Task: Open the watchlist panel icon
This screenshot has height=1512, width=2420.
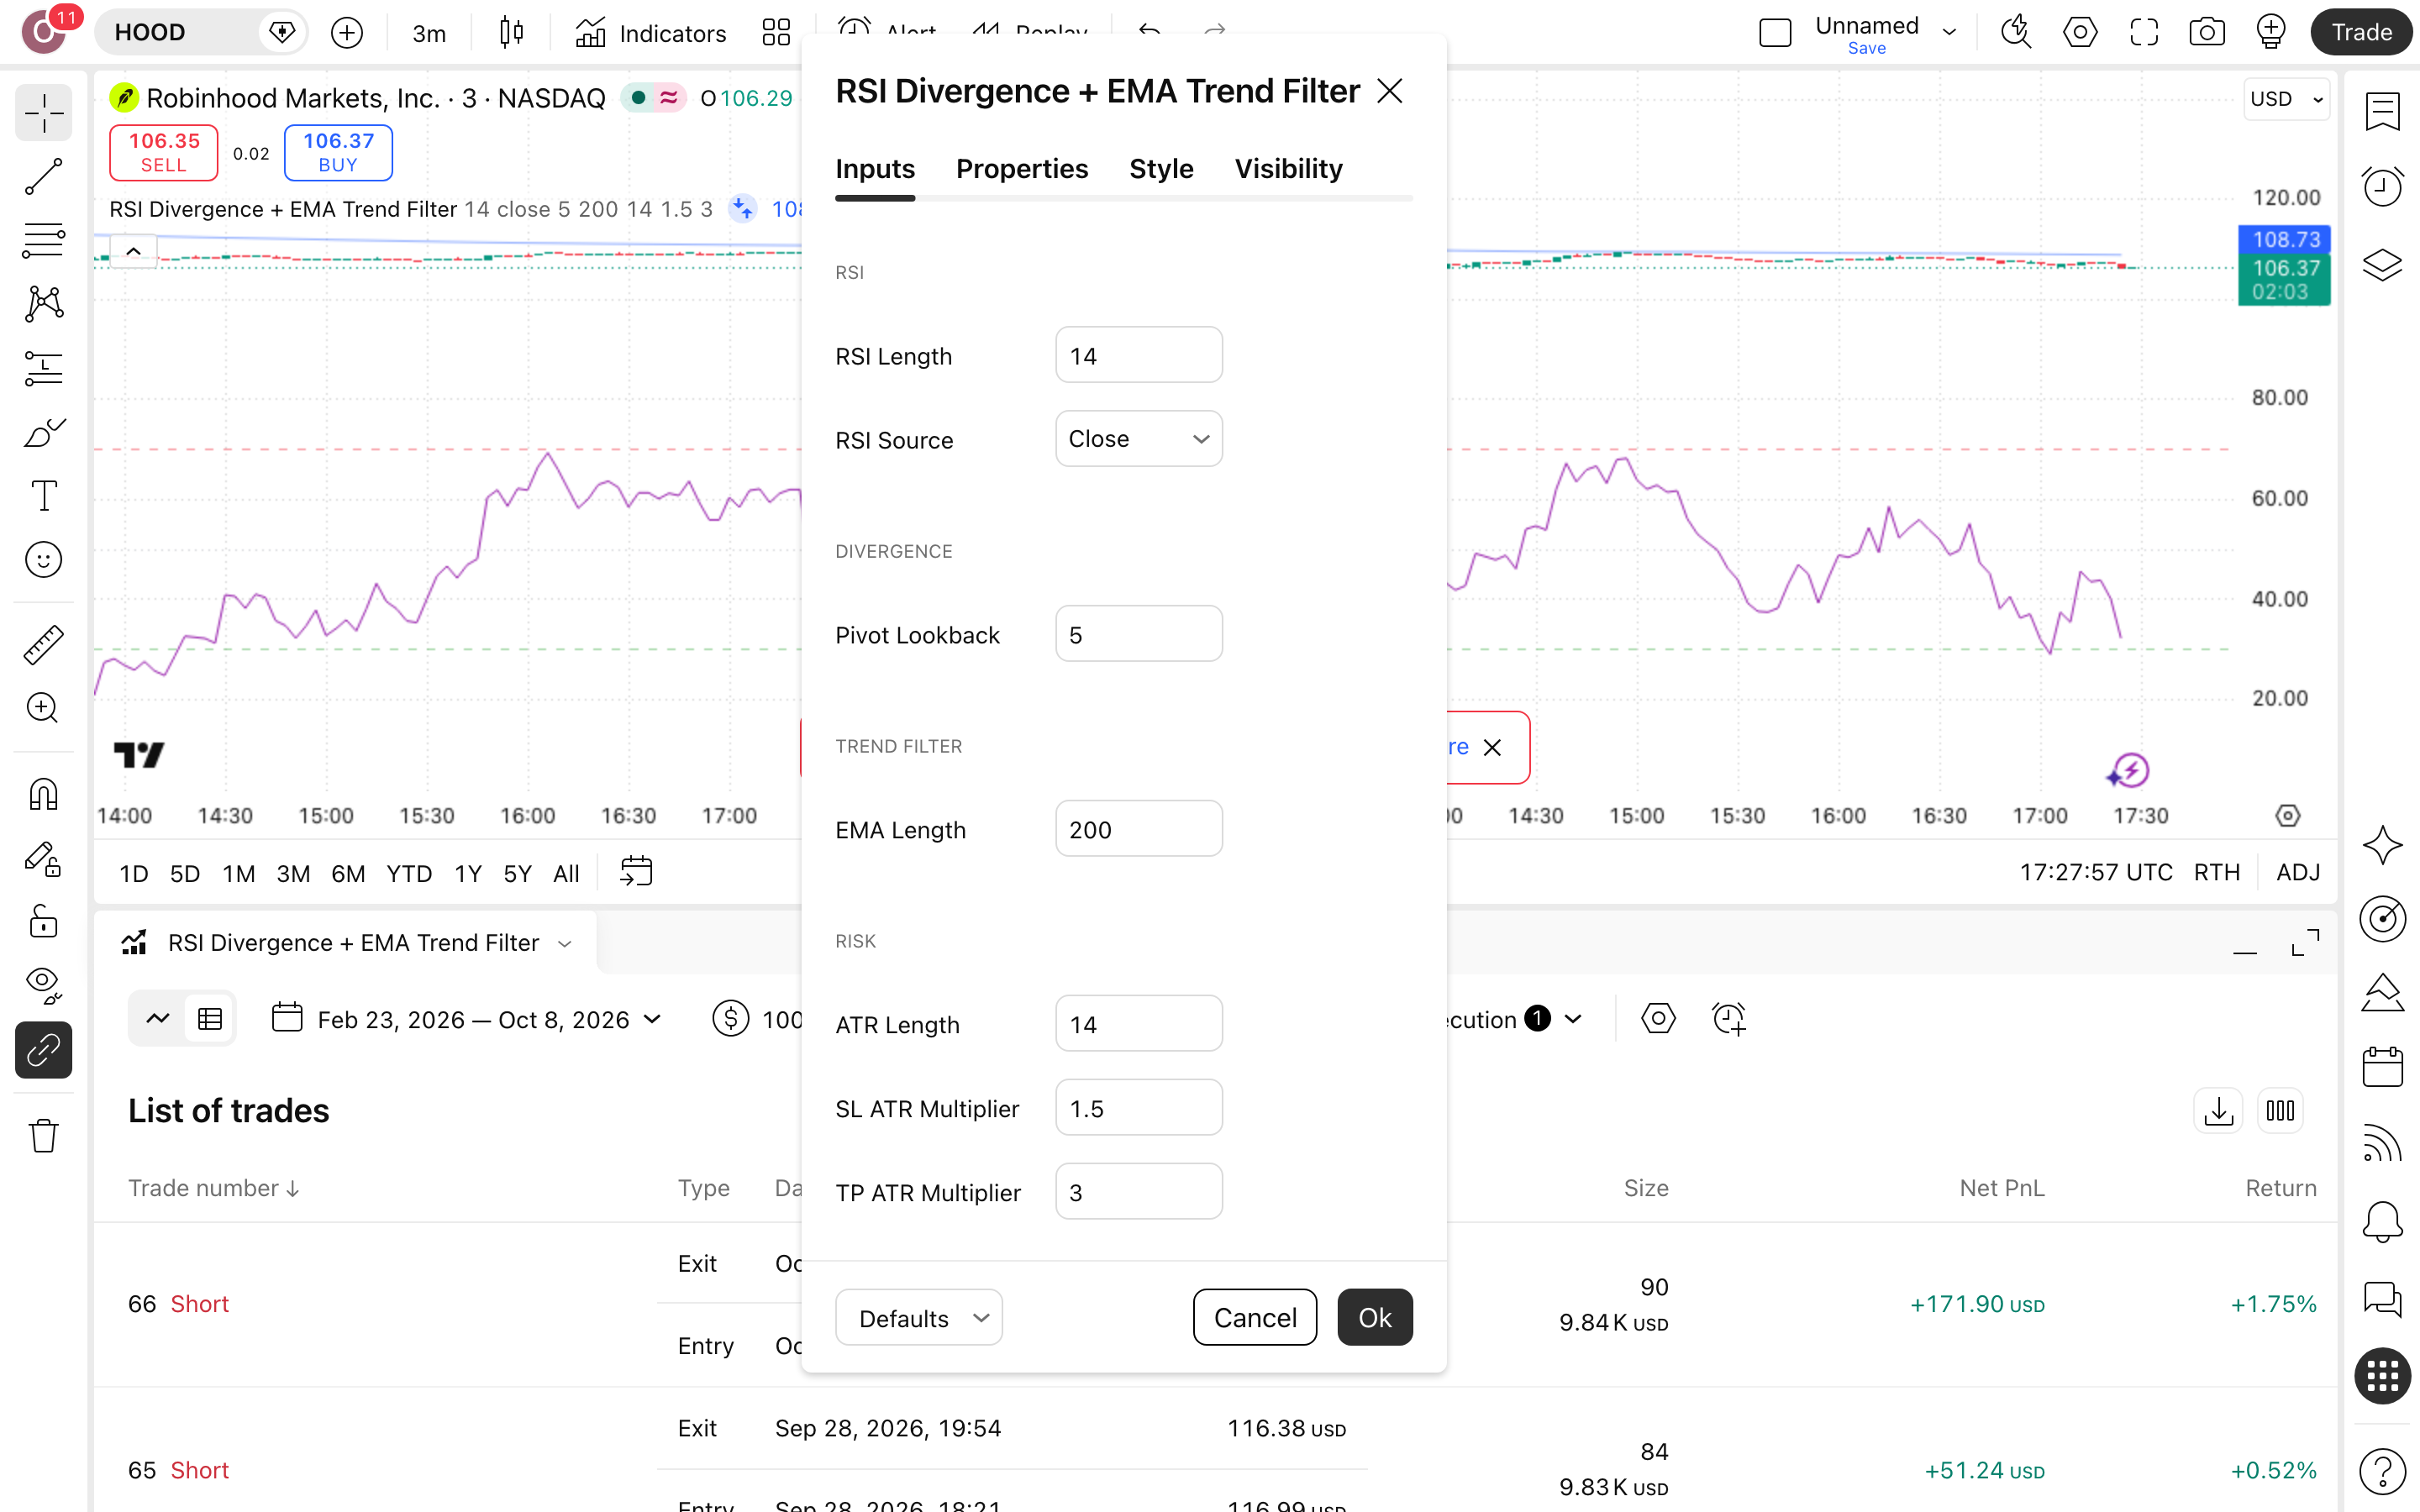Action: click(x=2383, y=113)
